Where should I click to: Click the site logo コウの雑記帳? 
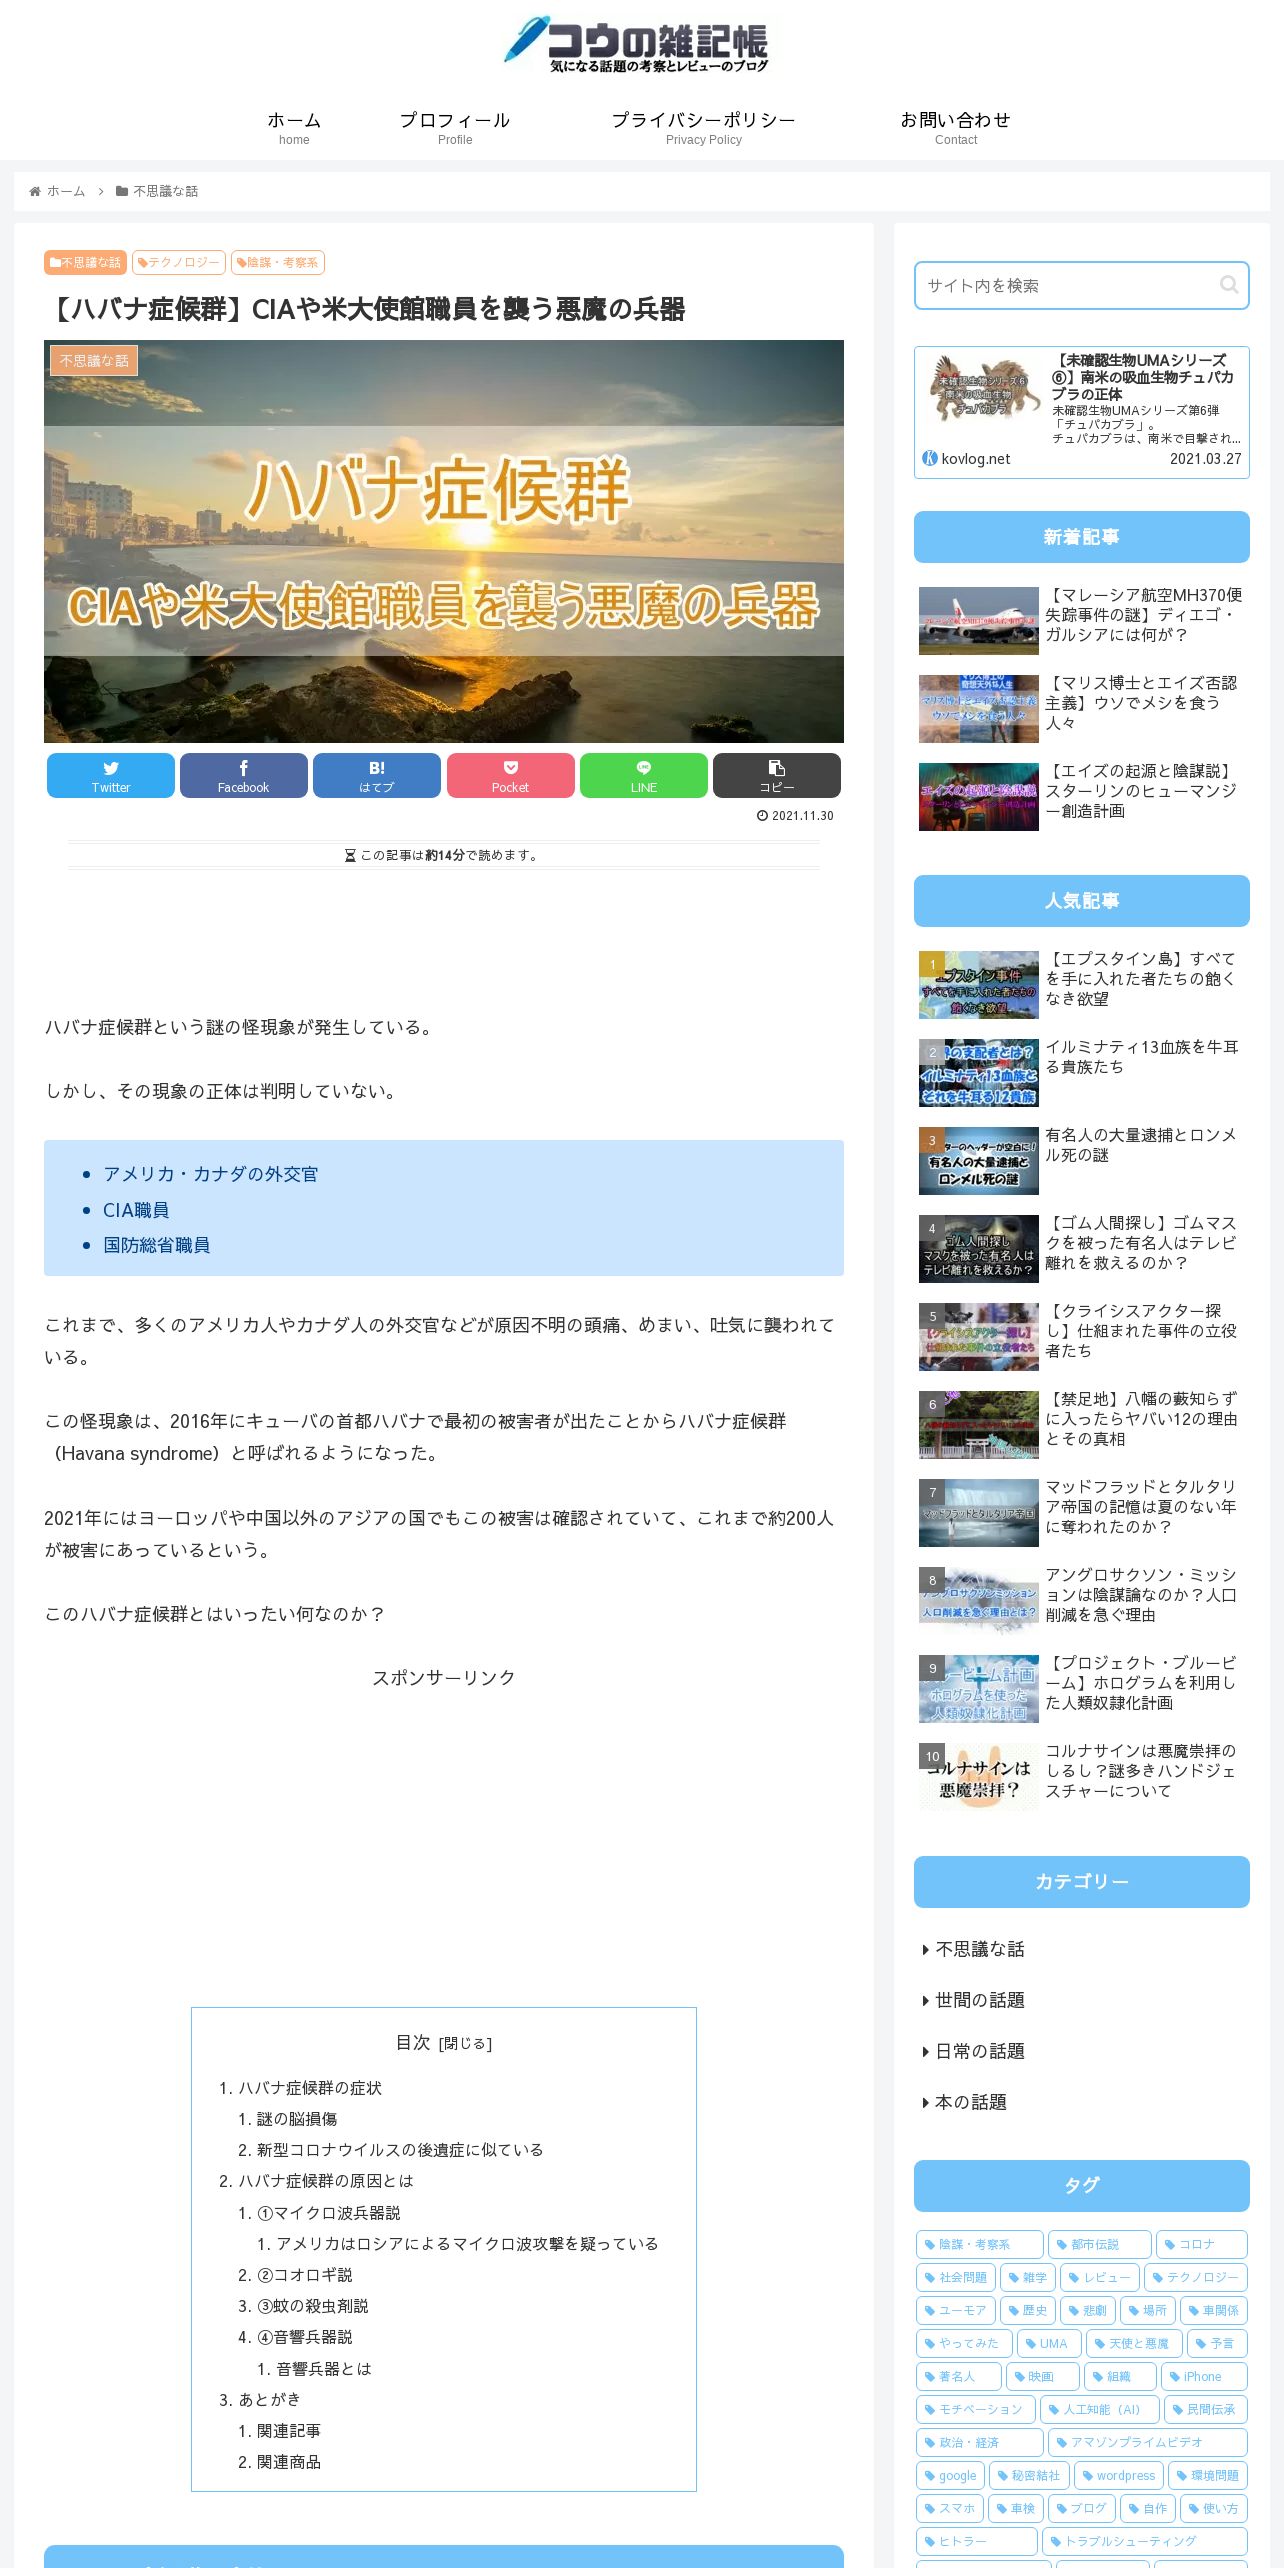tap(636, 45)
